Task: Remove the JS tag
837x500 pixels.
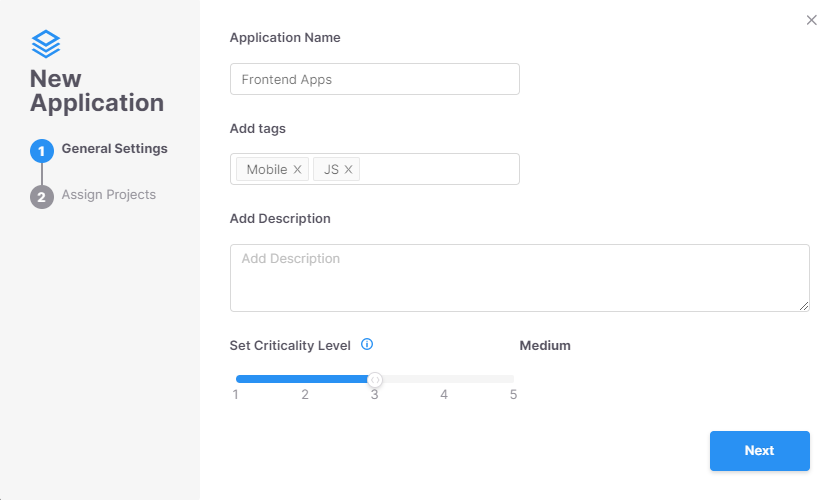Action: coord(349,169)
